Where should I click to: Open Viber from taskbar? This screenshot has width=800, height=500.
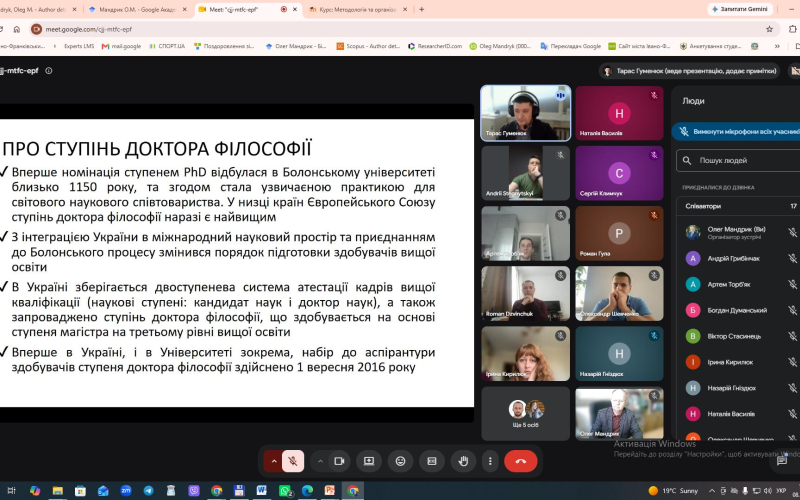tap(194, 490)
